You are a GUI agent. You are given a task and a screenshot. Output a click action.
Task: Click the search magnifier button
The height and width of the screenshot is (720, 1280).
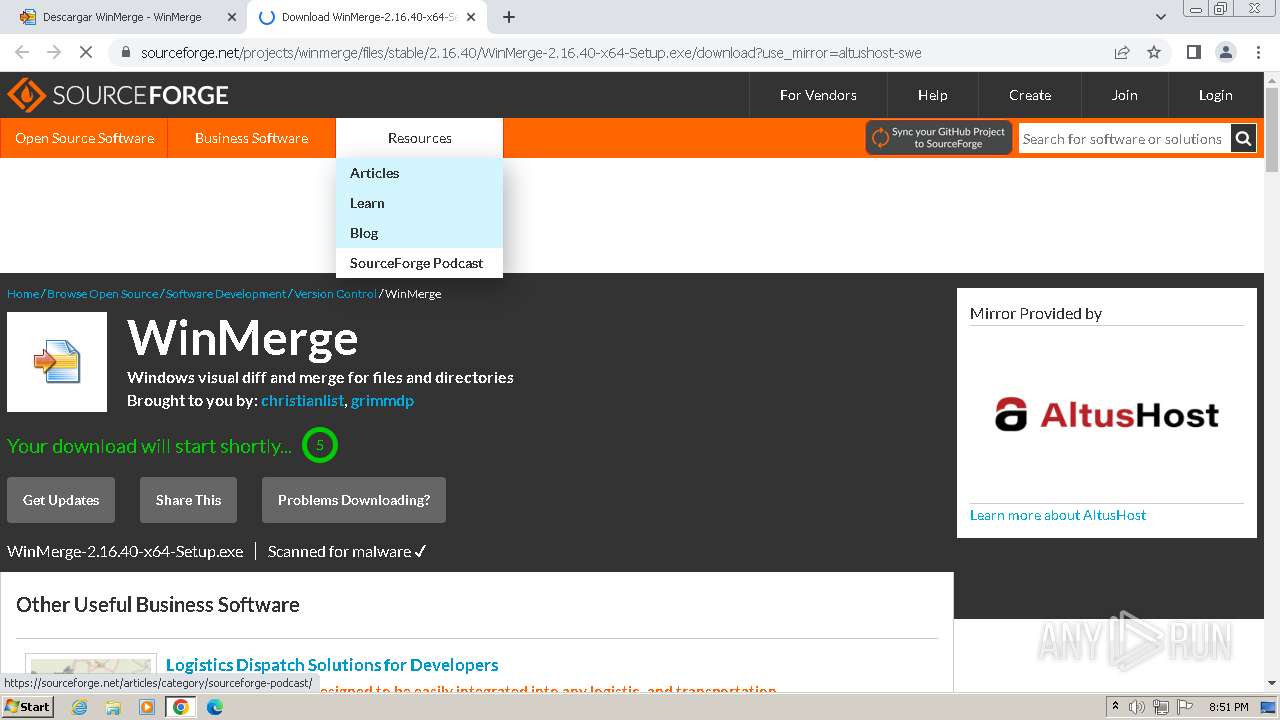coord(1243,139)
